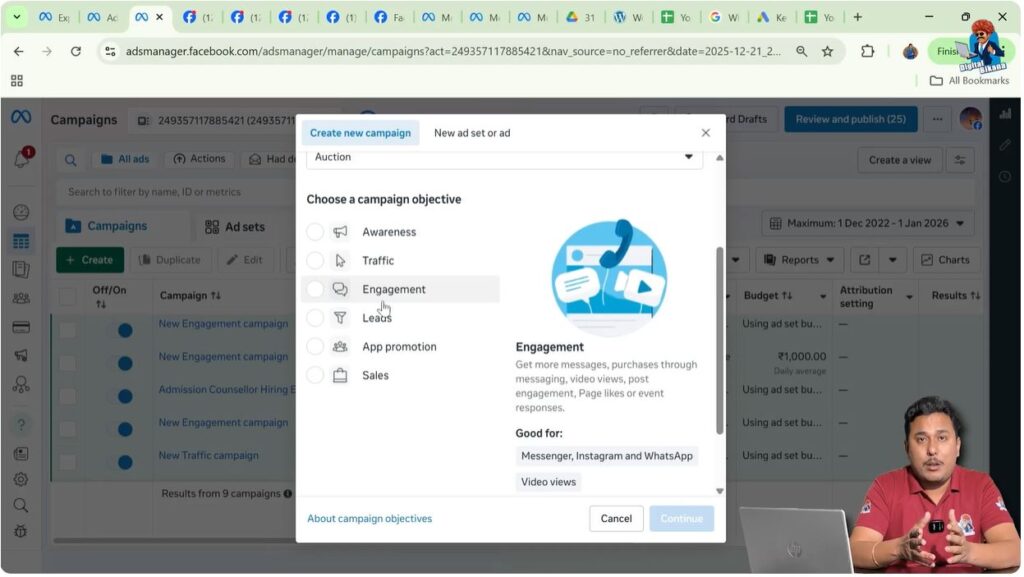Open the Reports dropdown
This screenshot has width=1024, height=577.
800,260
